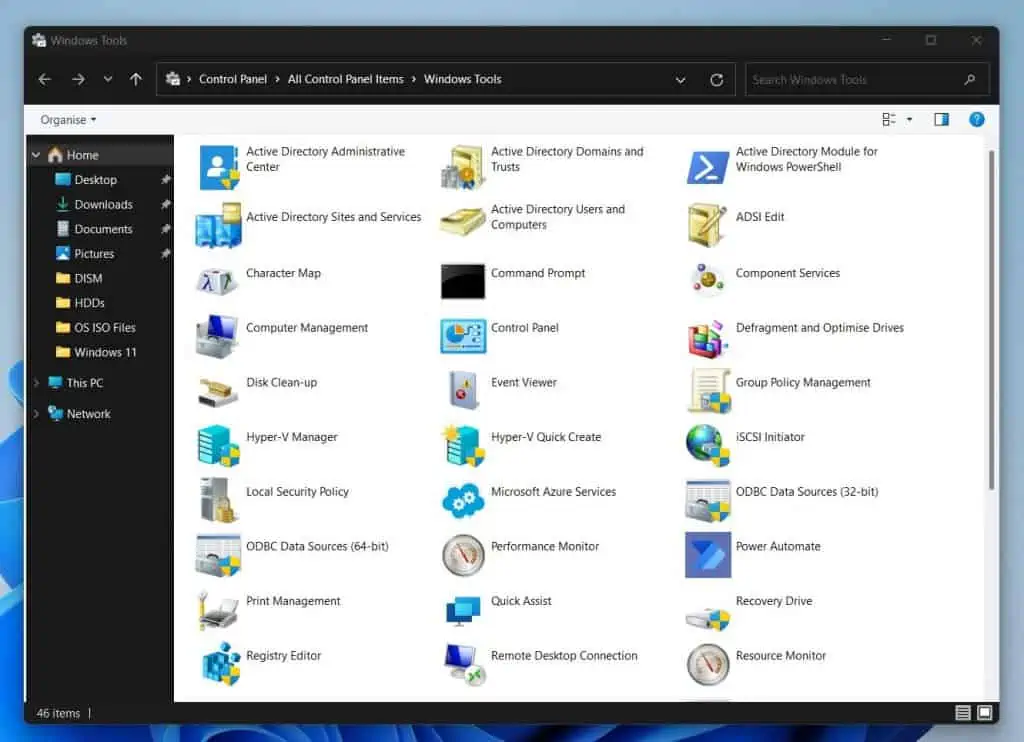The image size is (1024, 742).
Task: Launch the Command Prompt icon
Action: tap(463, 281)
